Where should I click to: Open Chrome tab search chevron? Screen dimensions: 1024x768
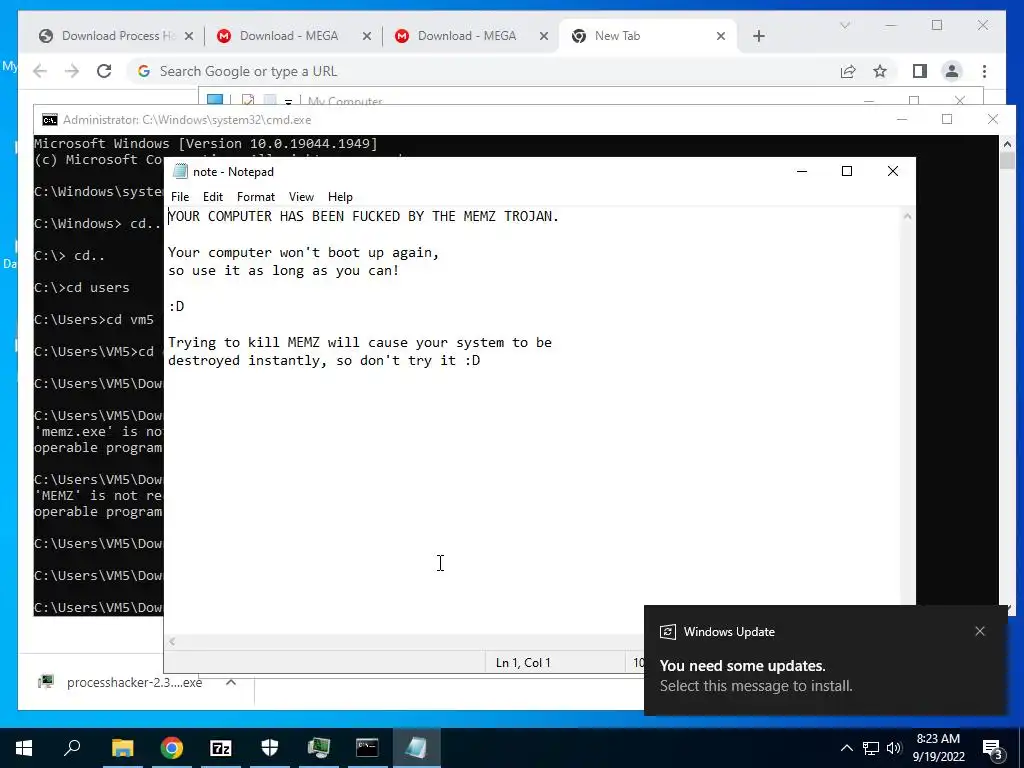(x=844, y=25)
